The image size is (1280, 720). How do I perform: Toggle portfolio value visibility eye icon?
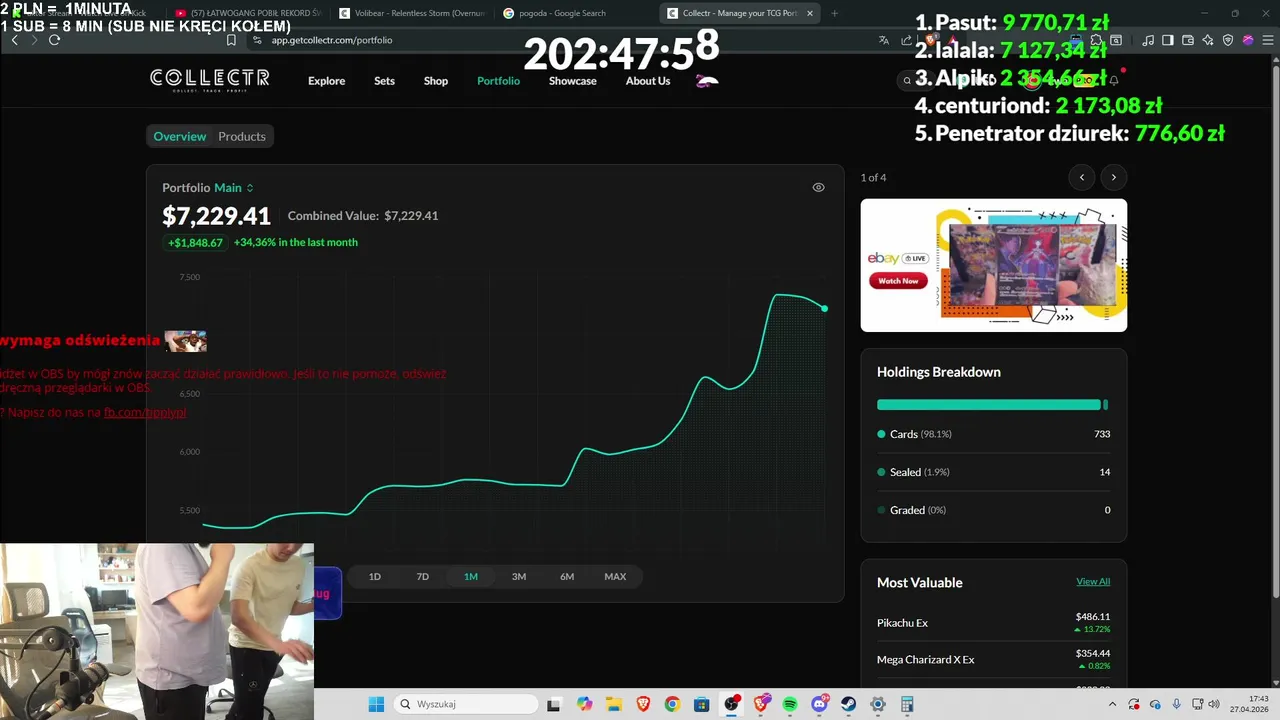click(x=818, y=187)
